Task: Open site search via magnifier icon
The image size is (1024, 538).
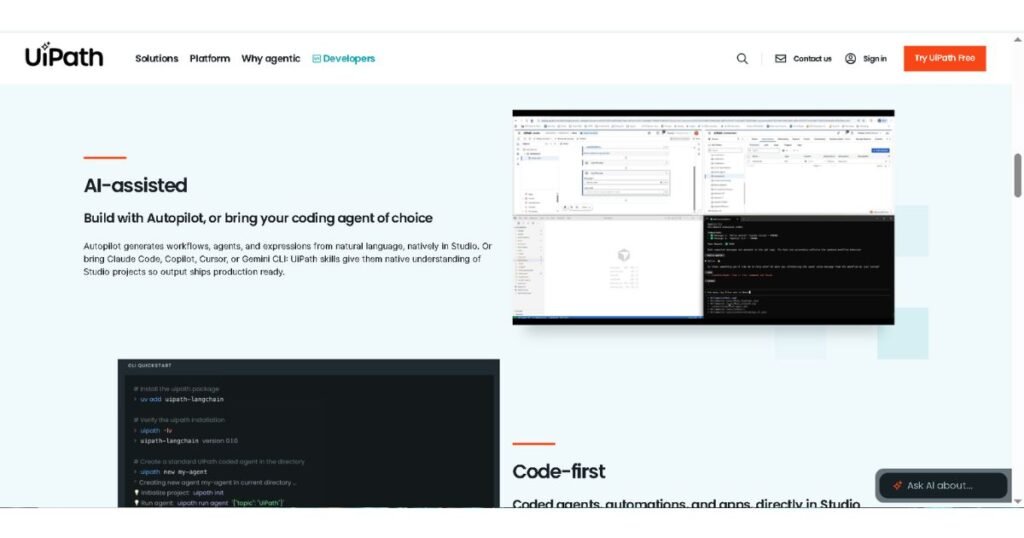Action: click(742, 58)
